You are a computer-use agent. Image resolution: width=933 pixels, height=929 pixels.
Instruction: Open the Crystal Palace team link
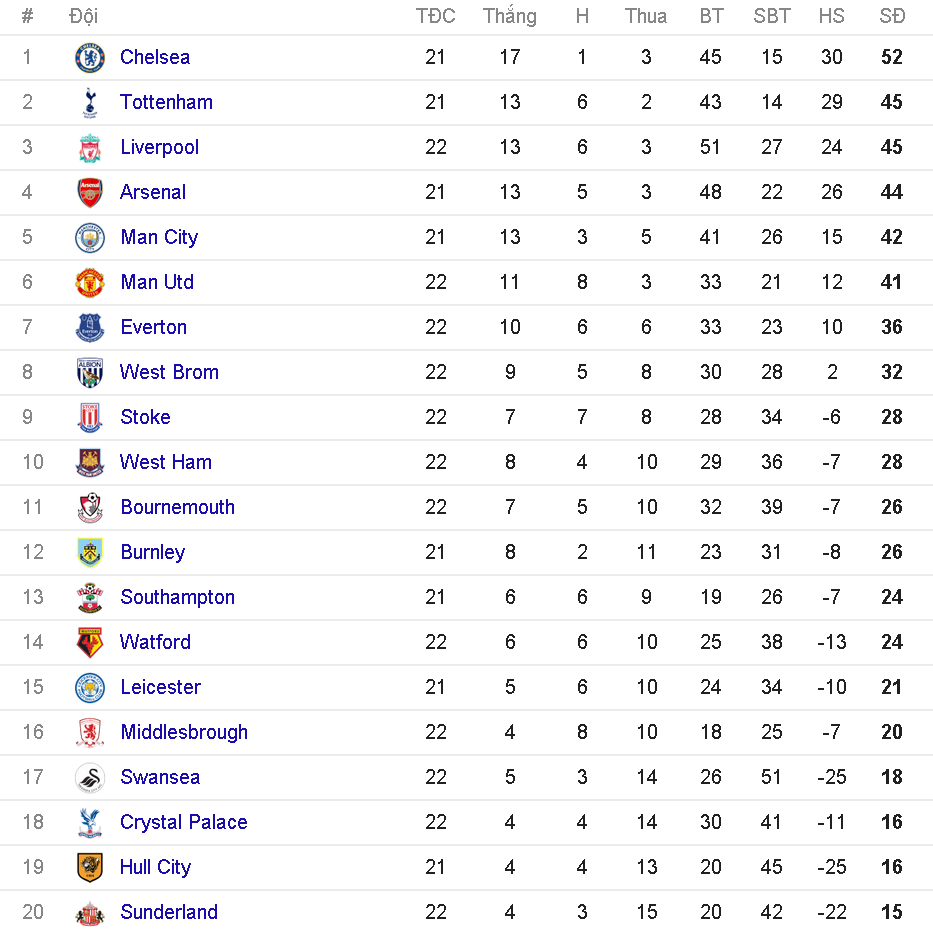(183, 822)
